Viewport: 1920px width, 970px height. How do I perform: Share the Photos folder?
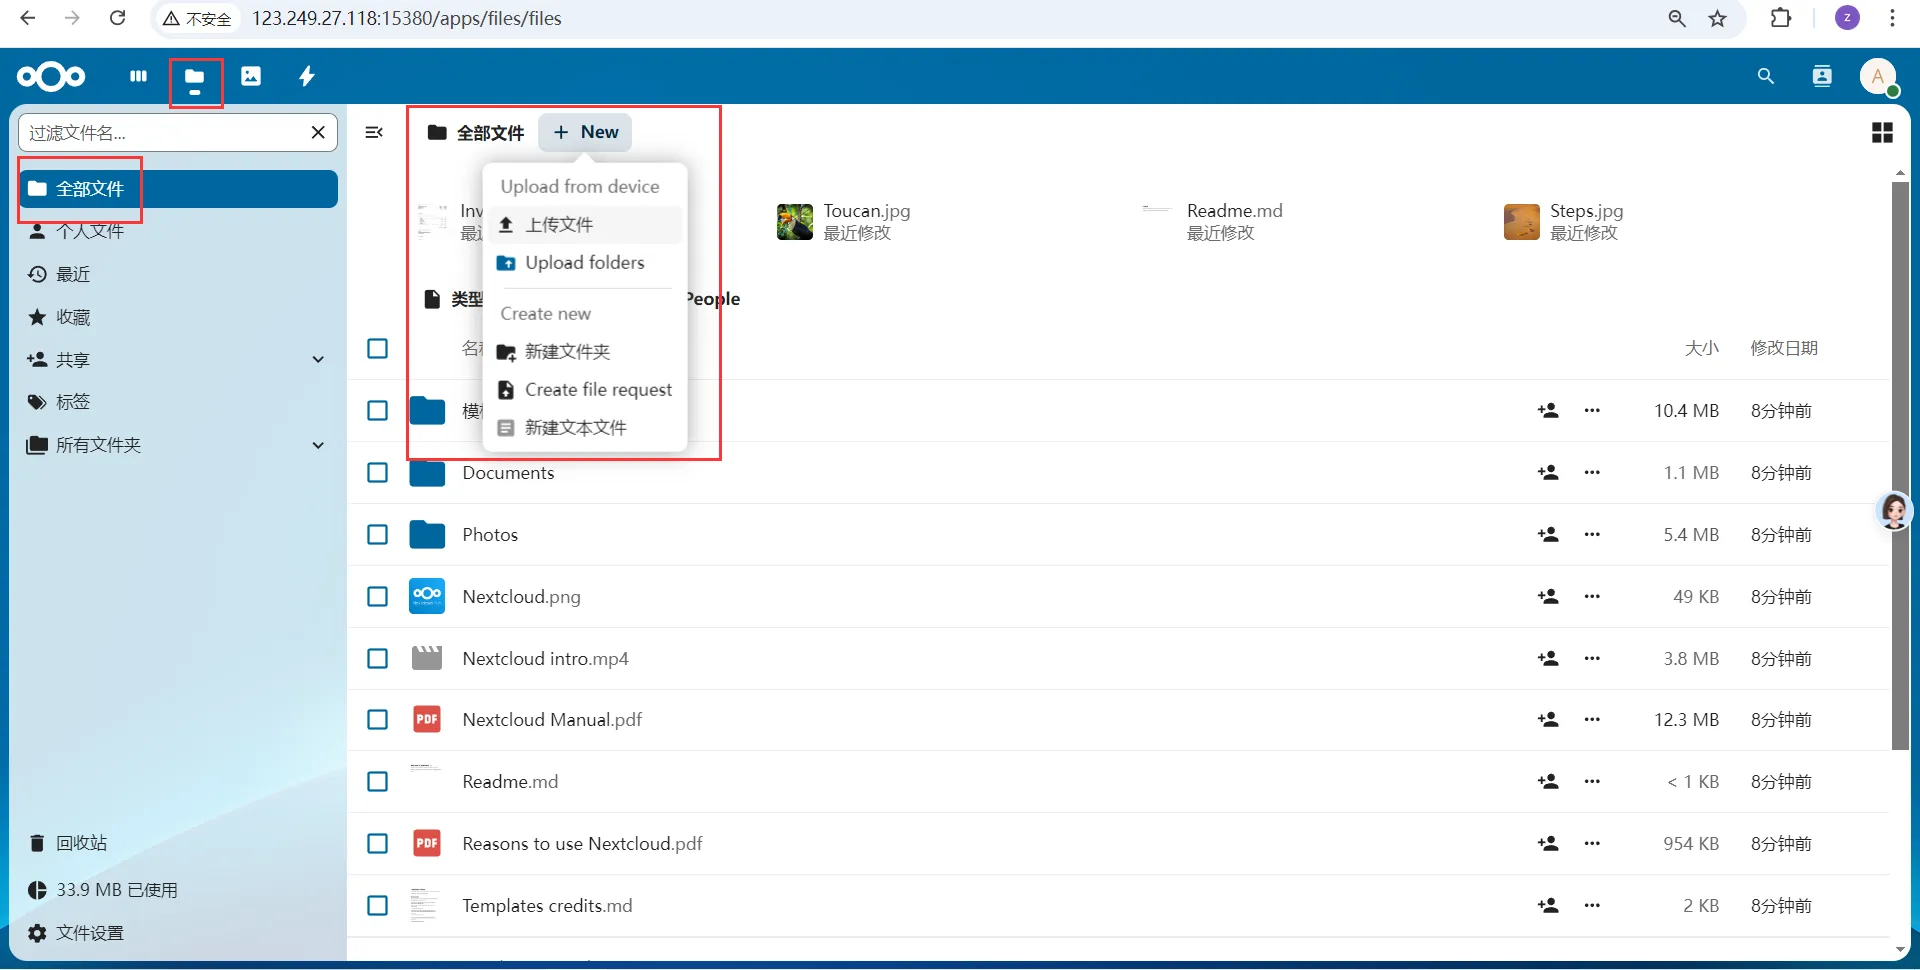coord(1548,535)
